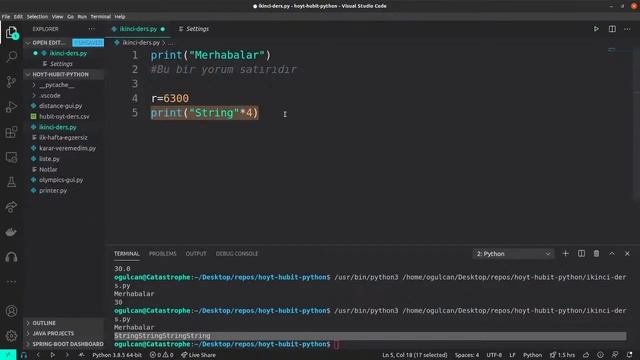The image size is (640, 360).
Task: Open editor More Actions ellipsis
Action: coord(627,29)
